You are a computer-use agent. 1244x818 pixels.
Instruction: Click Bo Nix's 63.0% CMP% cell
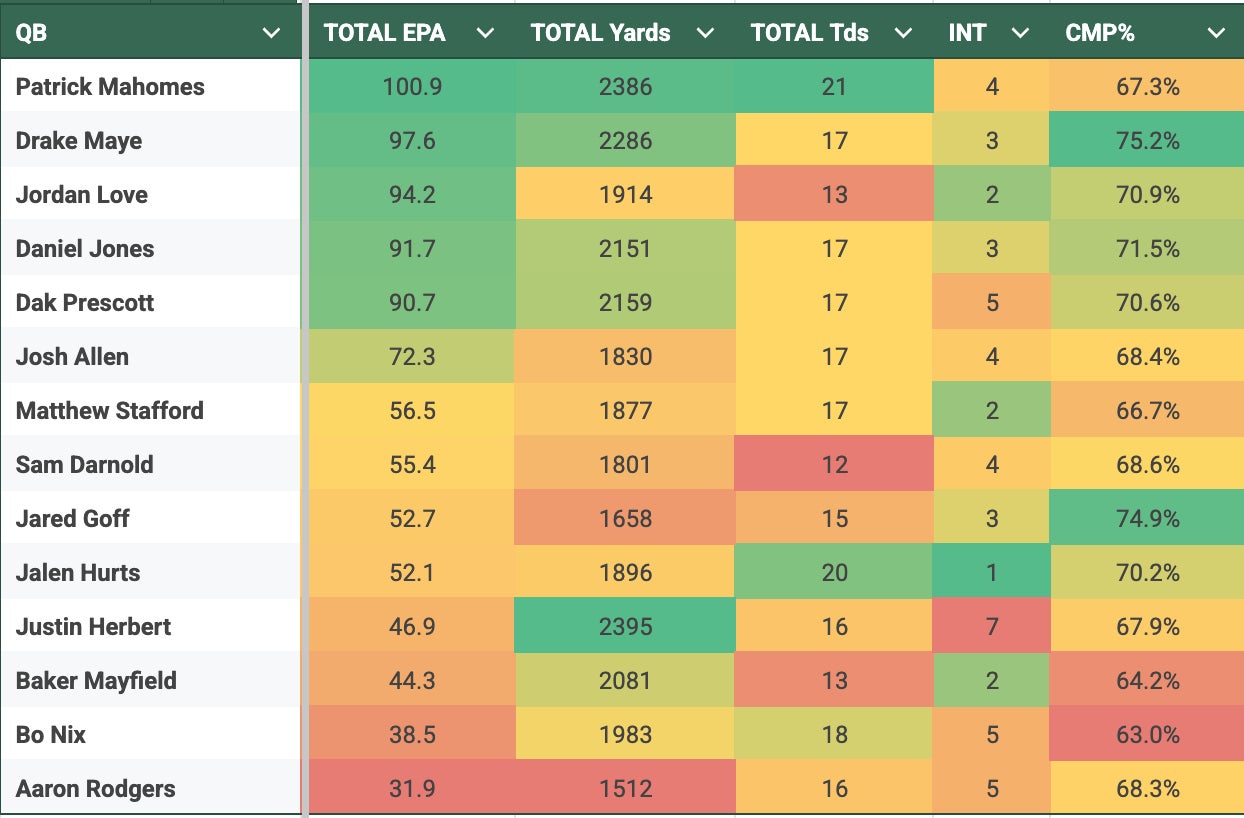(x=1147, y=735)
